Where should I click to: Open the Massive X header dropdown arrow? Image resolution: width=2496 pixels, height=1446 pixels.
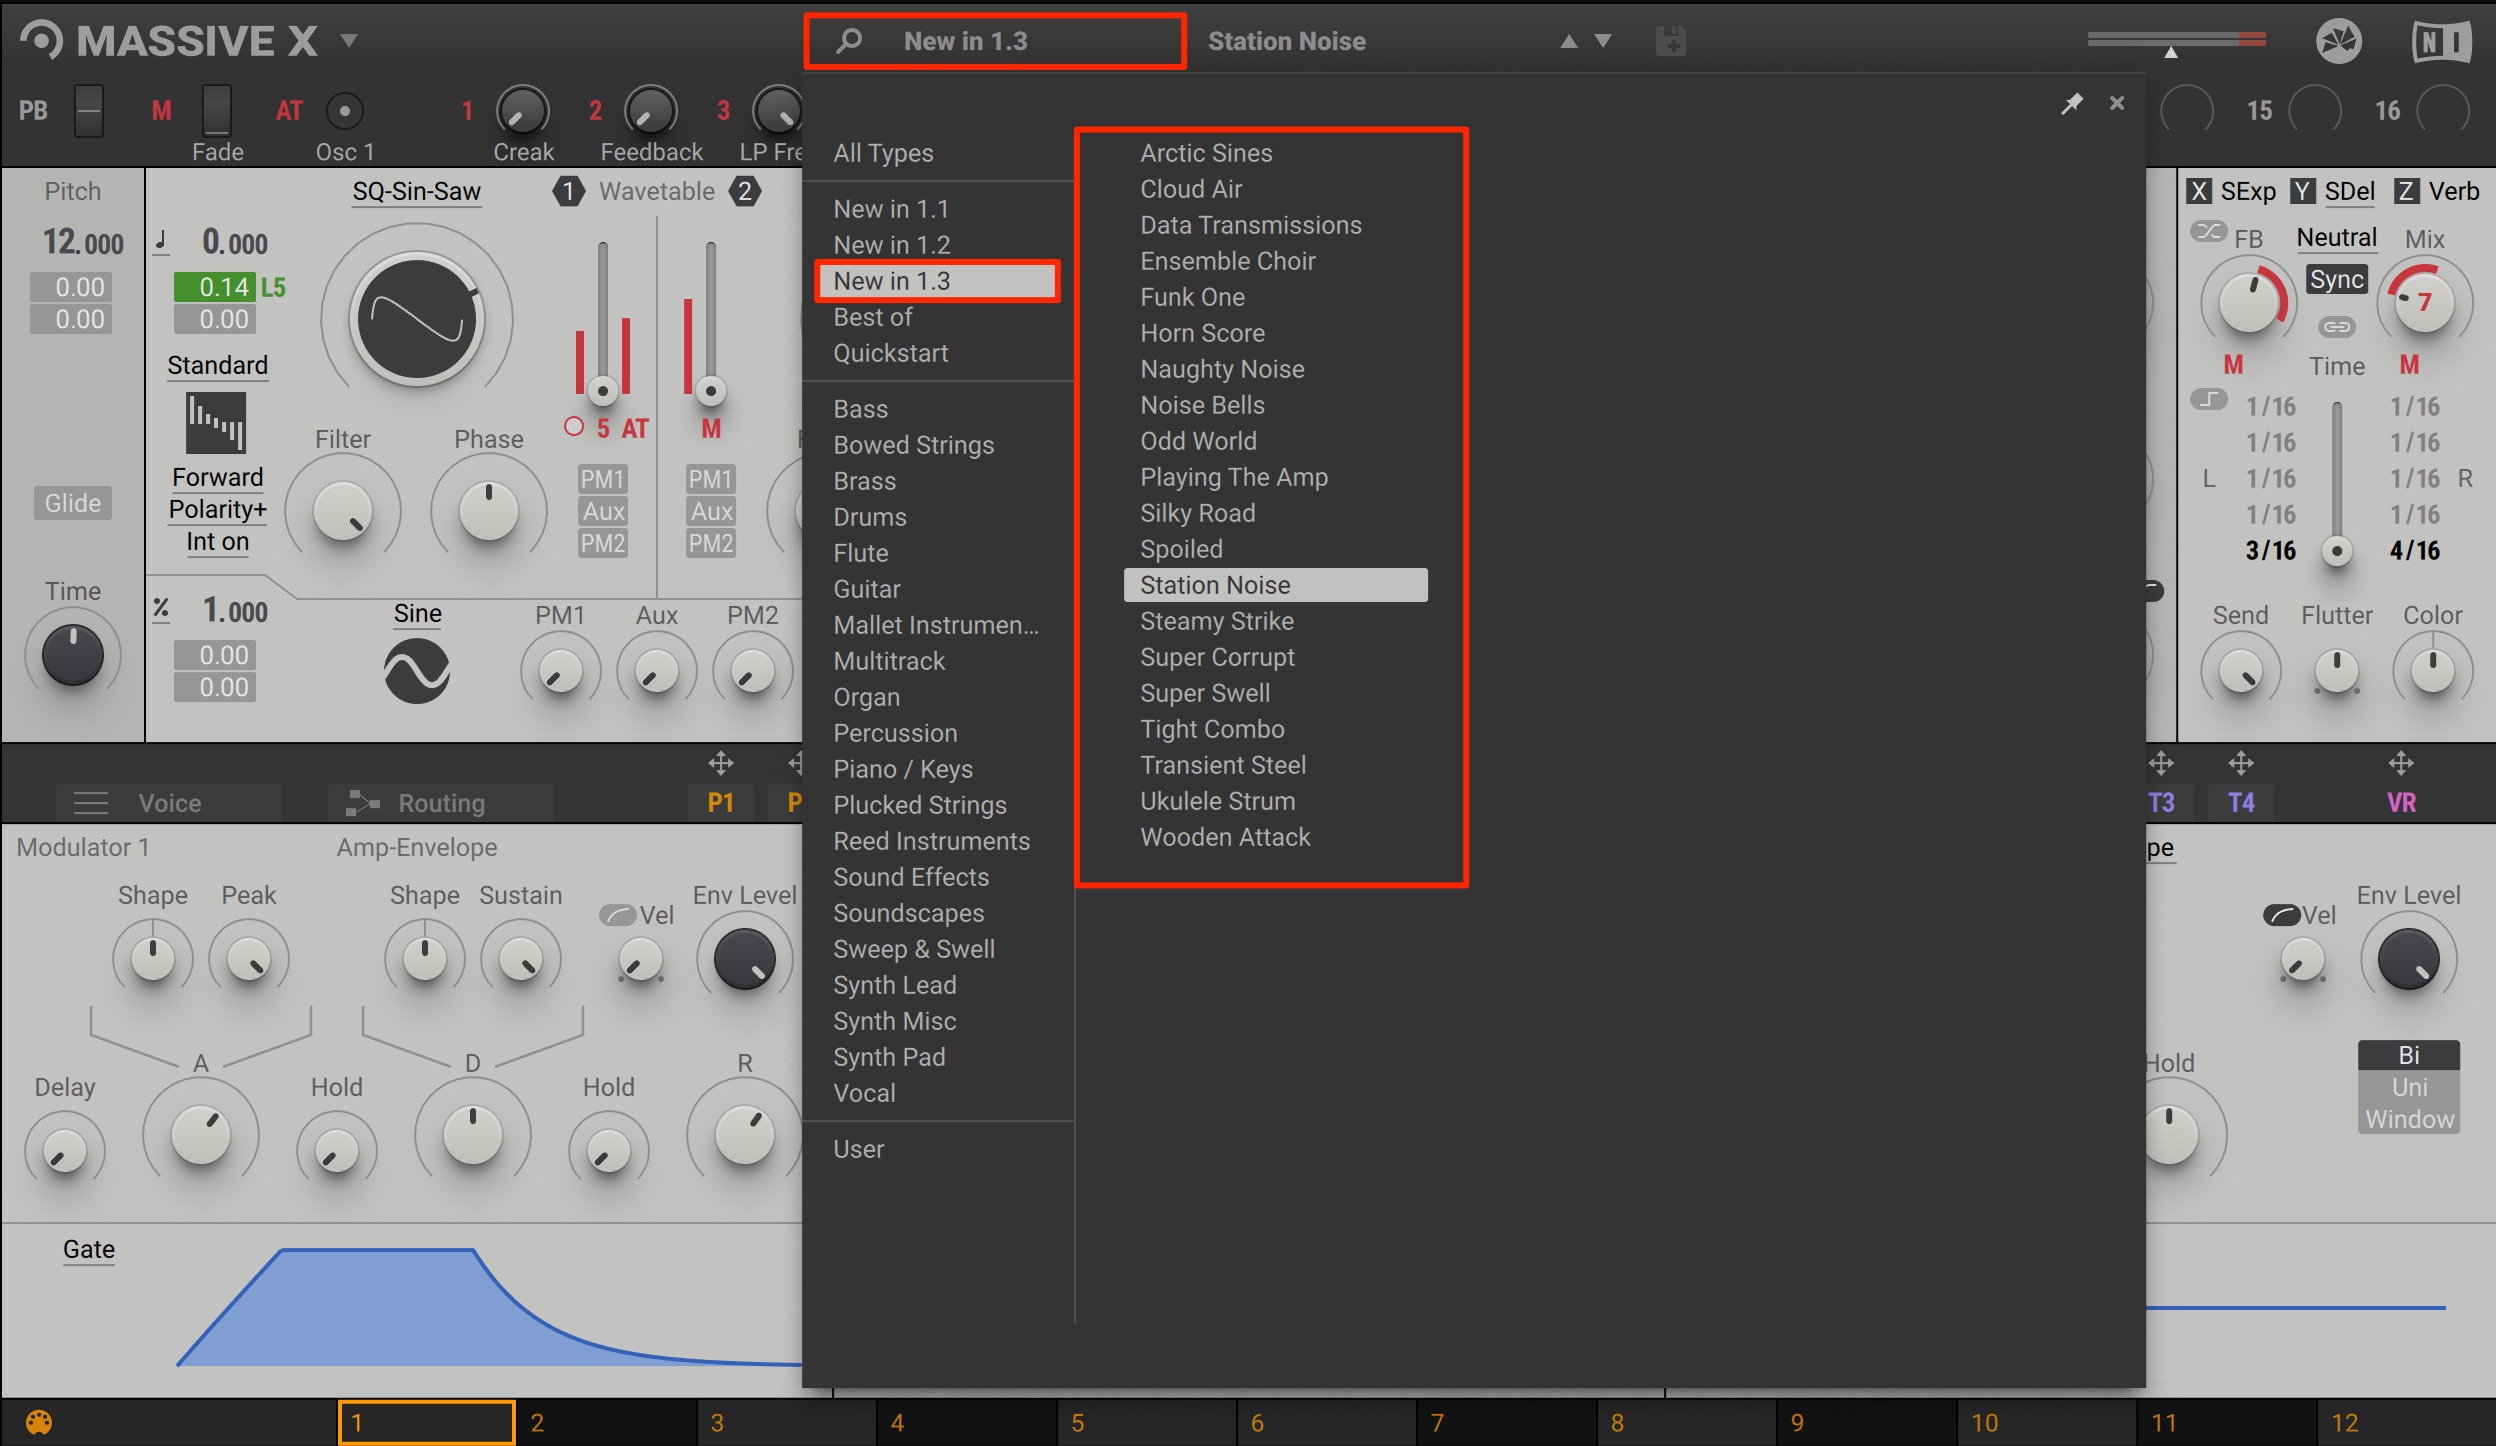[348, 41]
